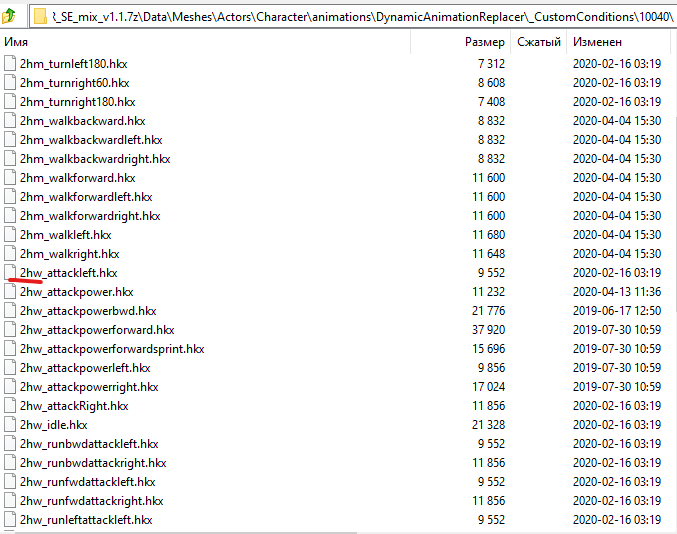Select file icon of 2hm_walkbackwardright.hkx
The height and width of the screenshot is (534, 677).
pos(10,158)
